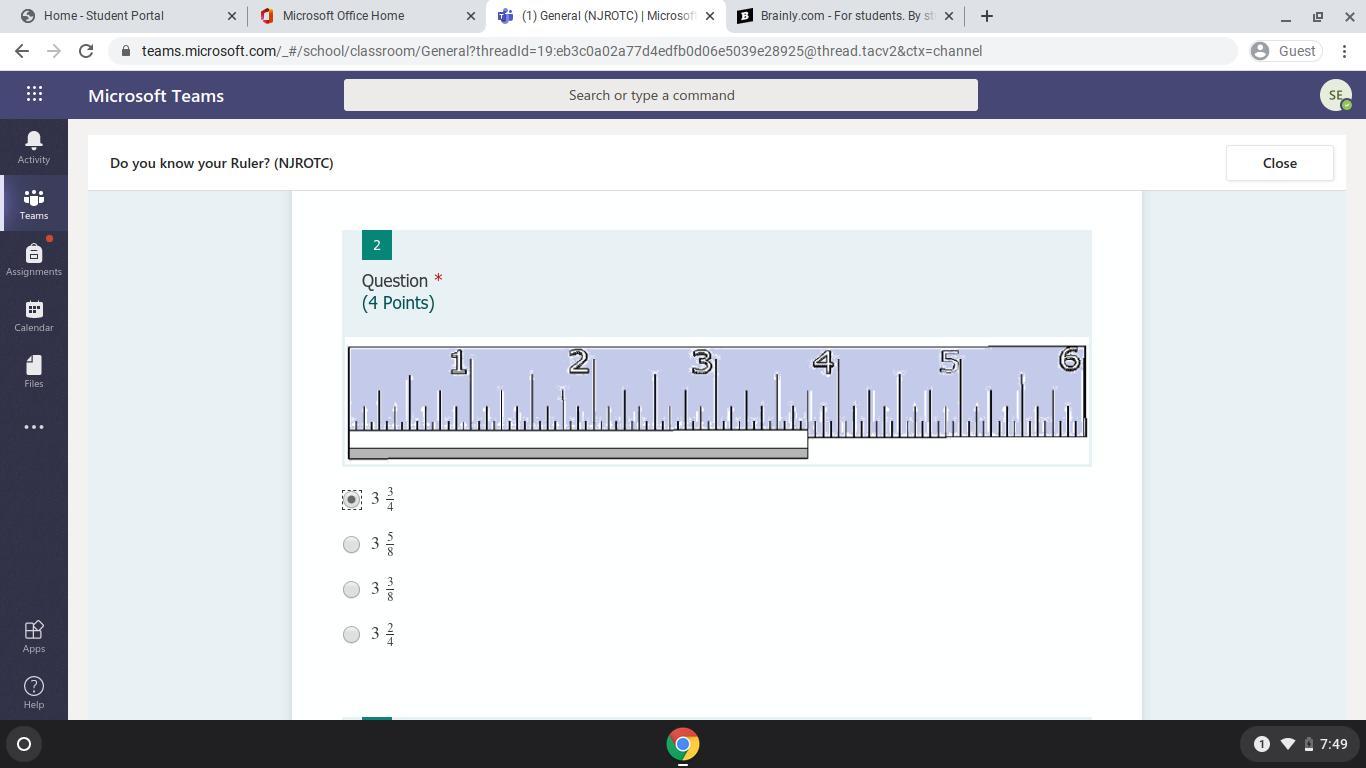Open Files in the sidebar
1366x768 pixels.
pyautogui.click(x=34, y=371)
